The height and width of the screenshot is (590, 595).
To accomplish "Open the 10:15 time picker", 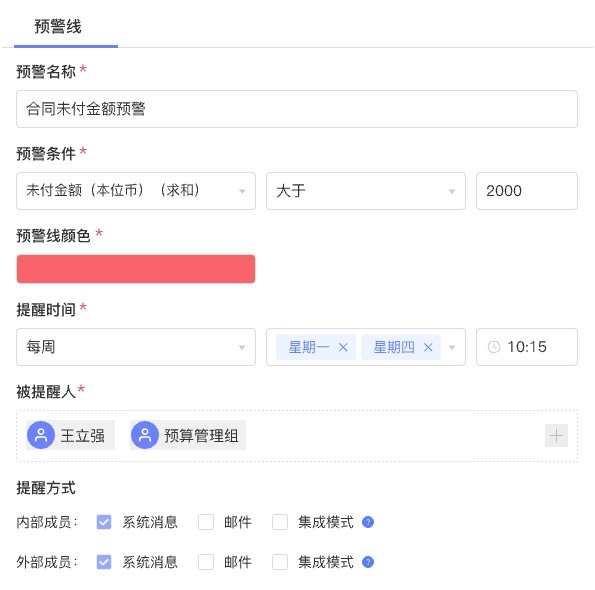I will coord(527,347).
